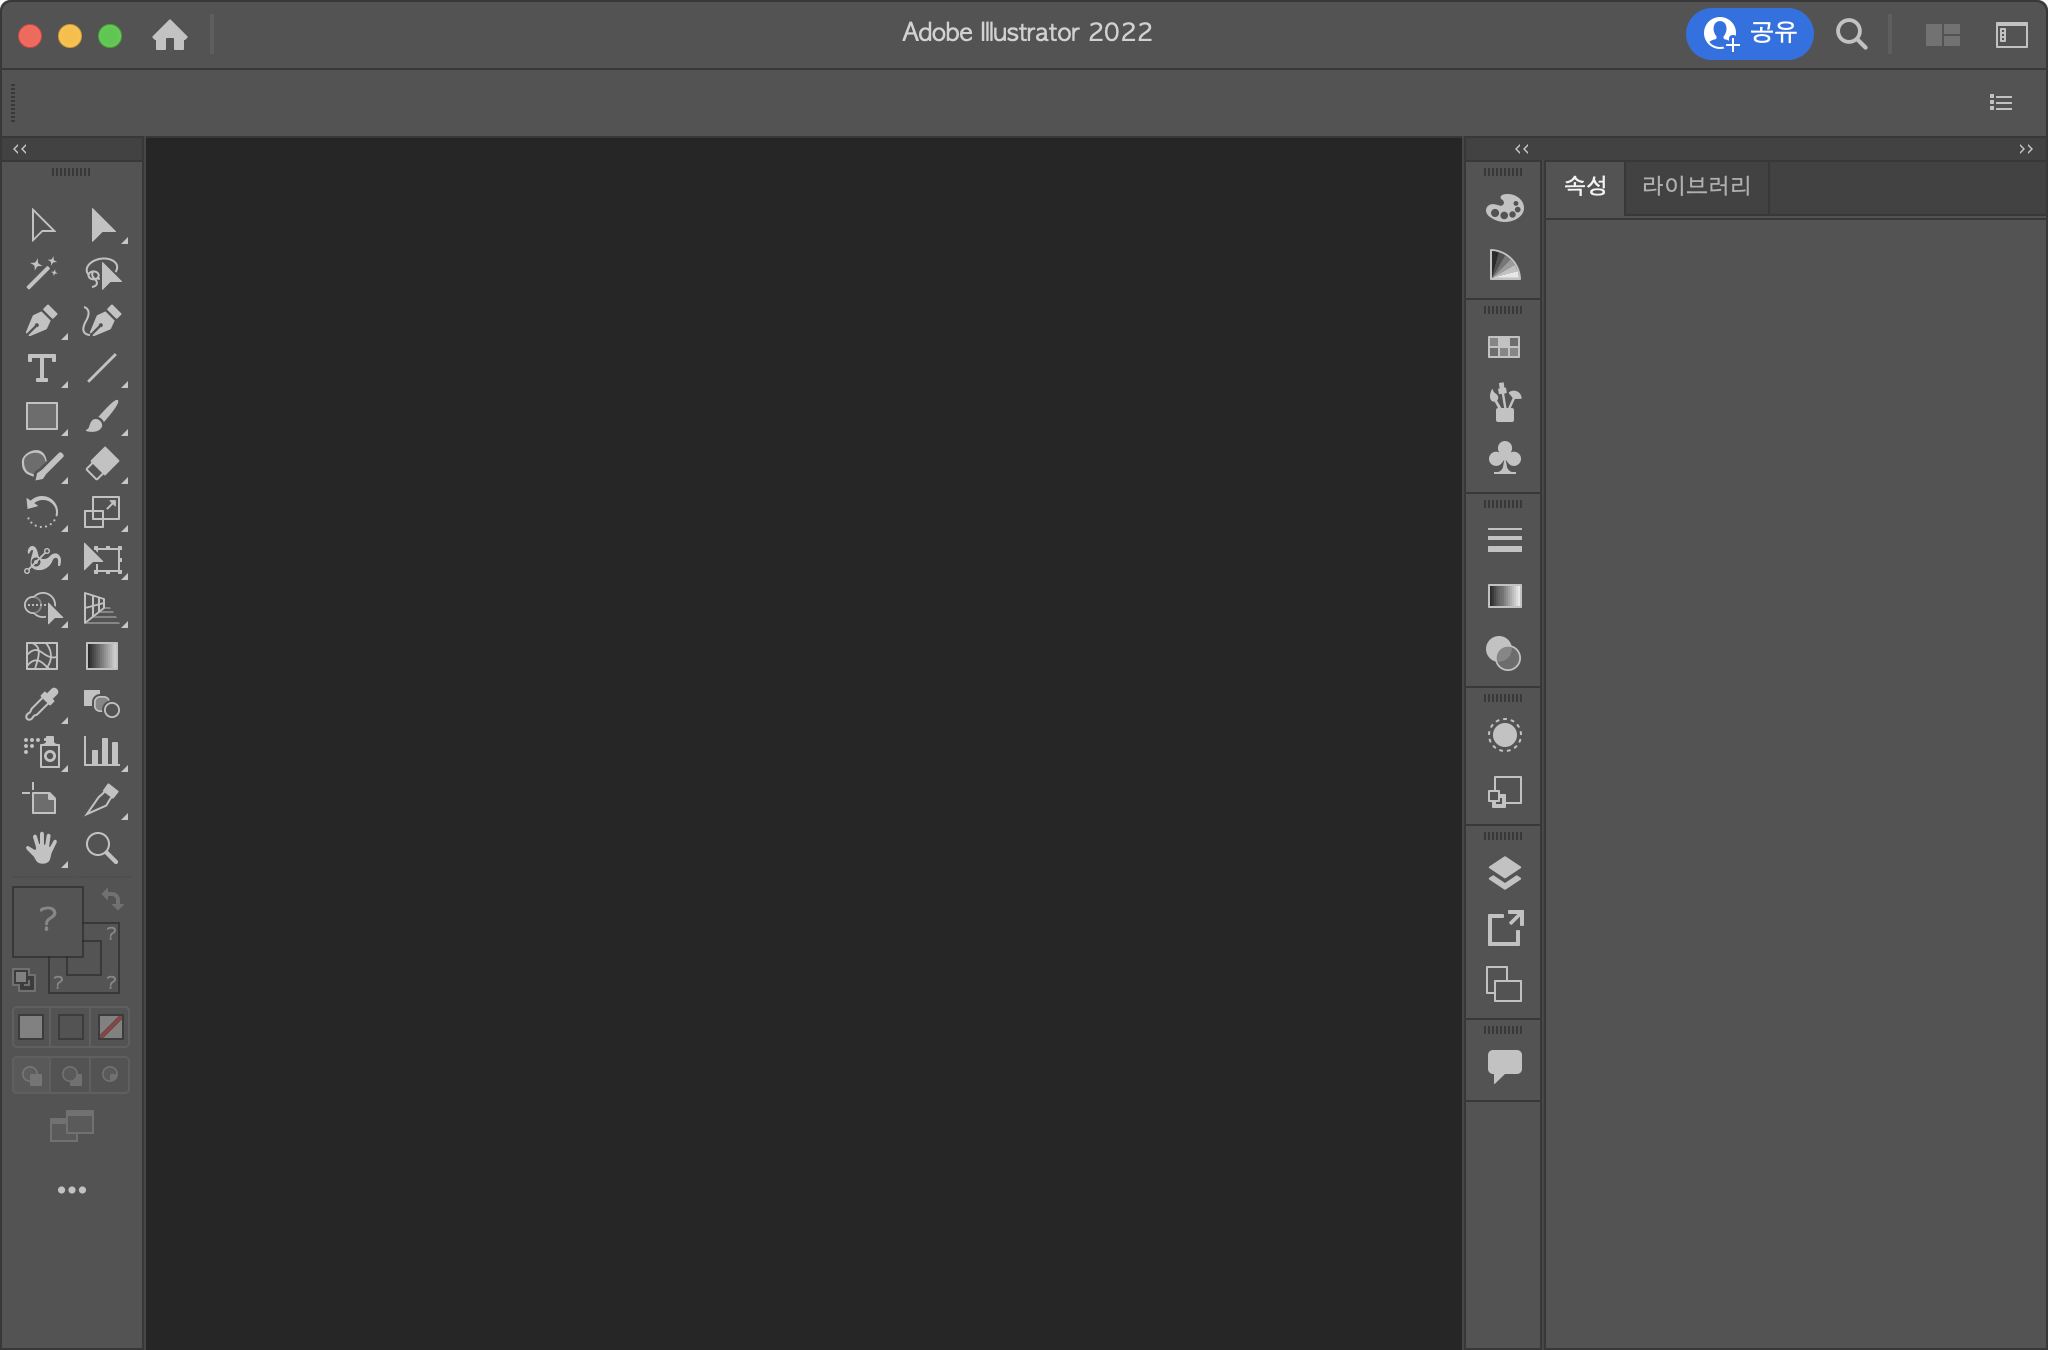Set fill mode to None
The image size is (2048, 1350).
[110, 1027]
